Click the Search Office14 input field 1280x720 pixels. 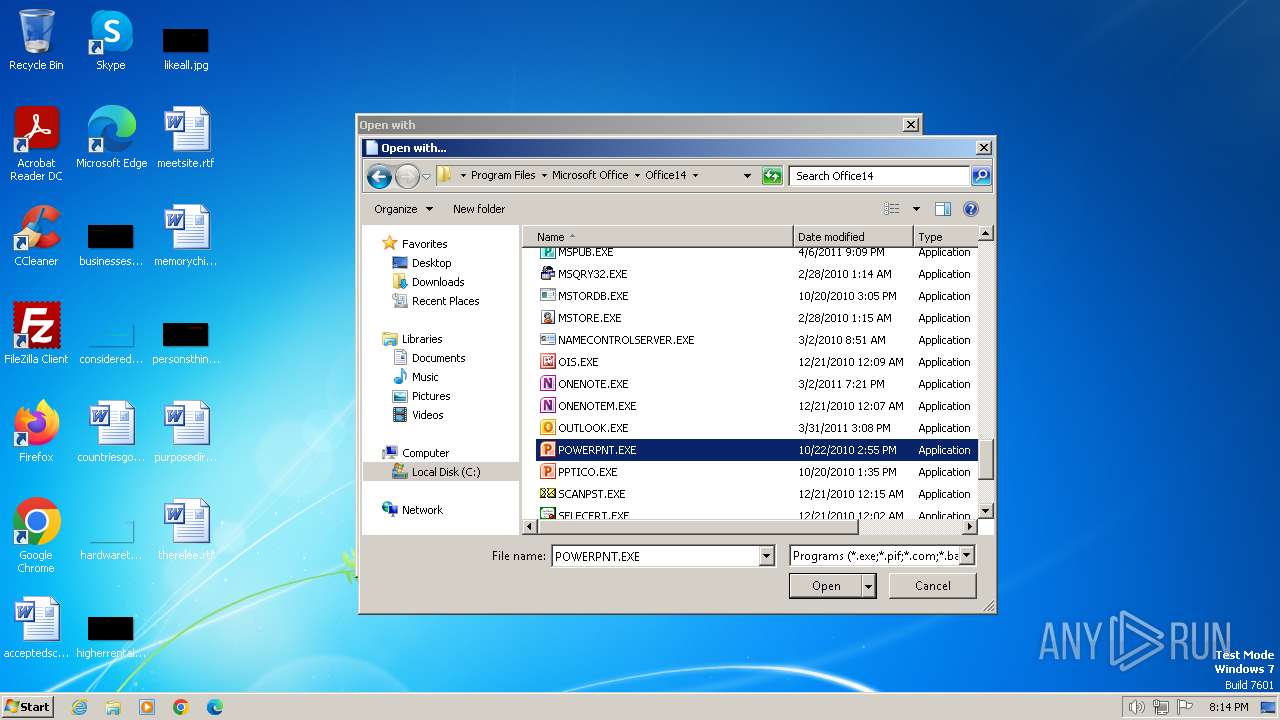(879, 176)
